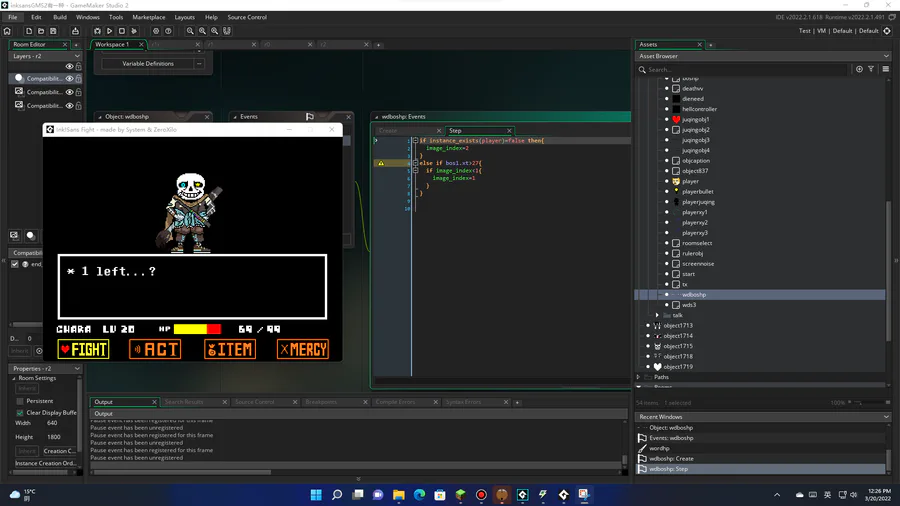Clean the build with the brush icon

[x=134, y=31]
